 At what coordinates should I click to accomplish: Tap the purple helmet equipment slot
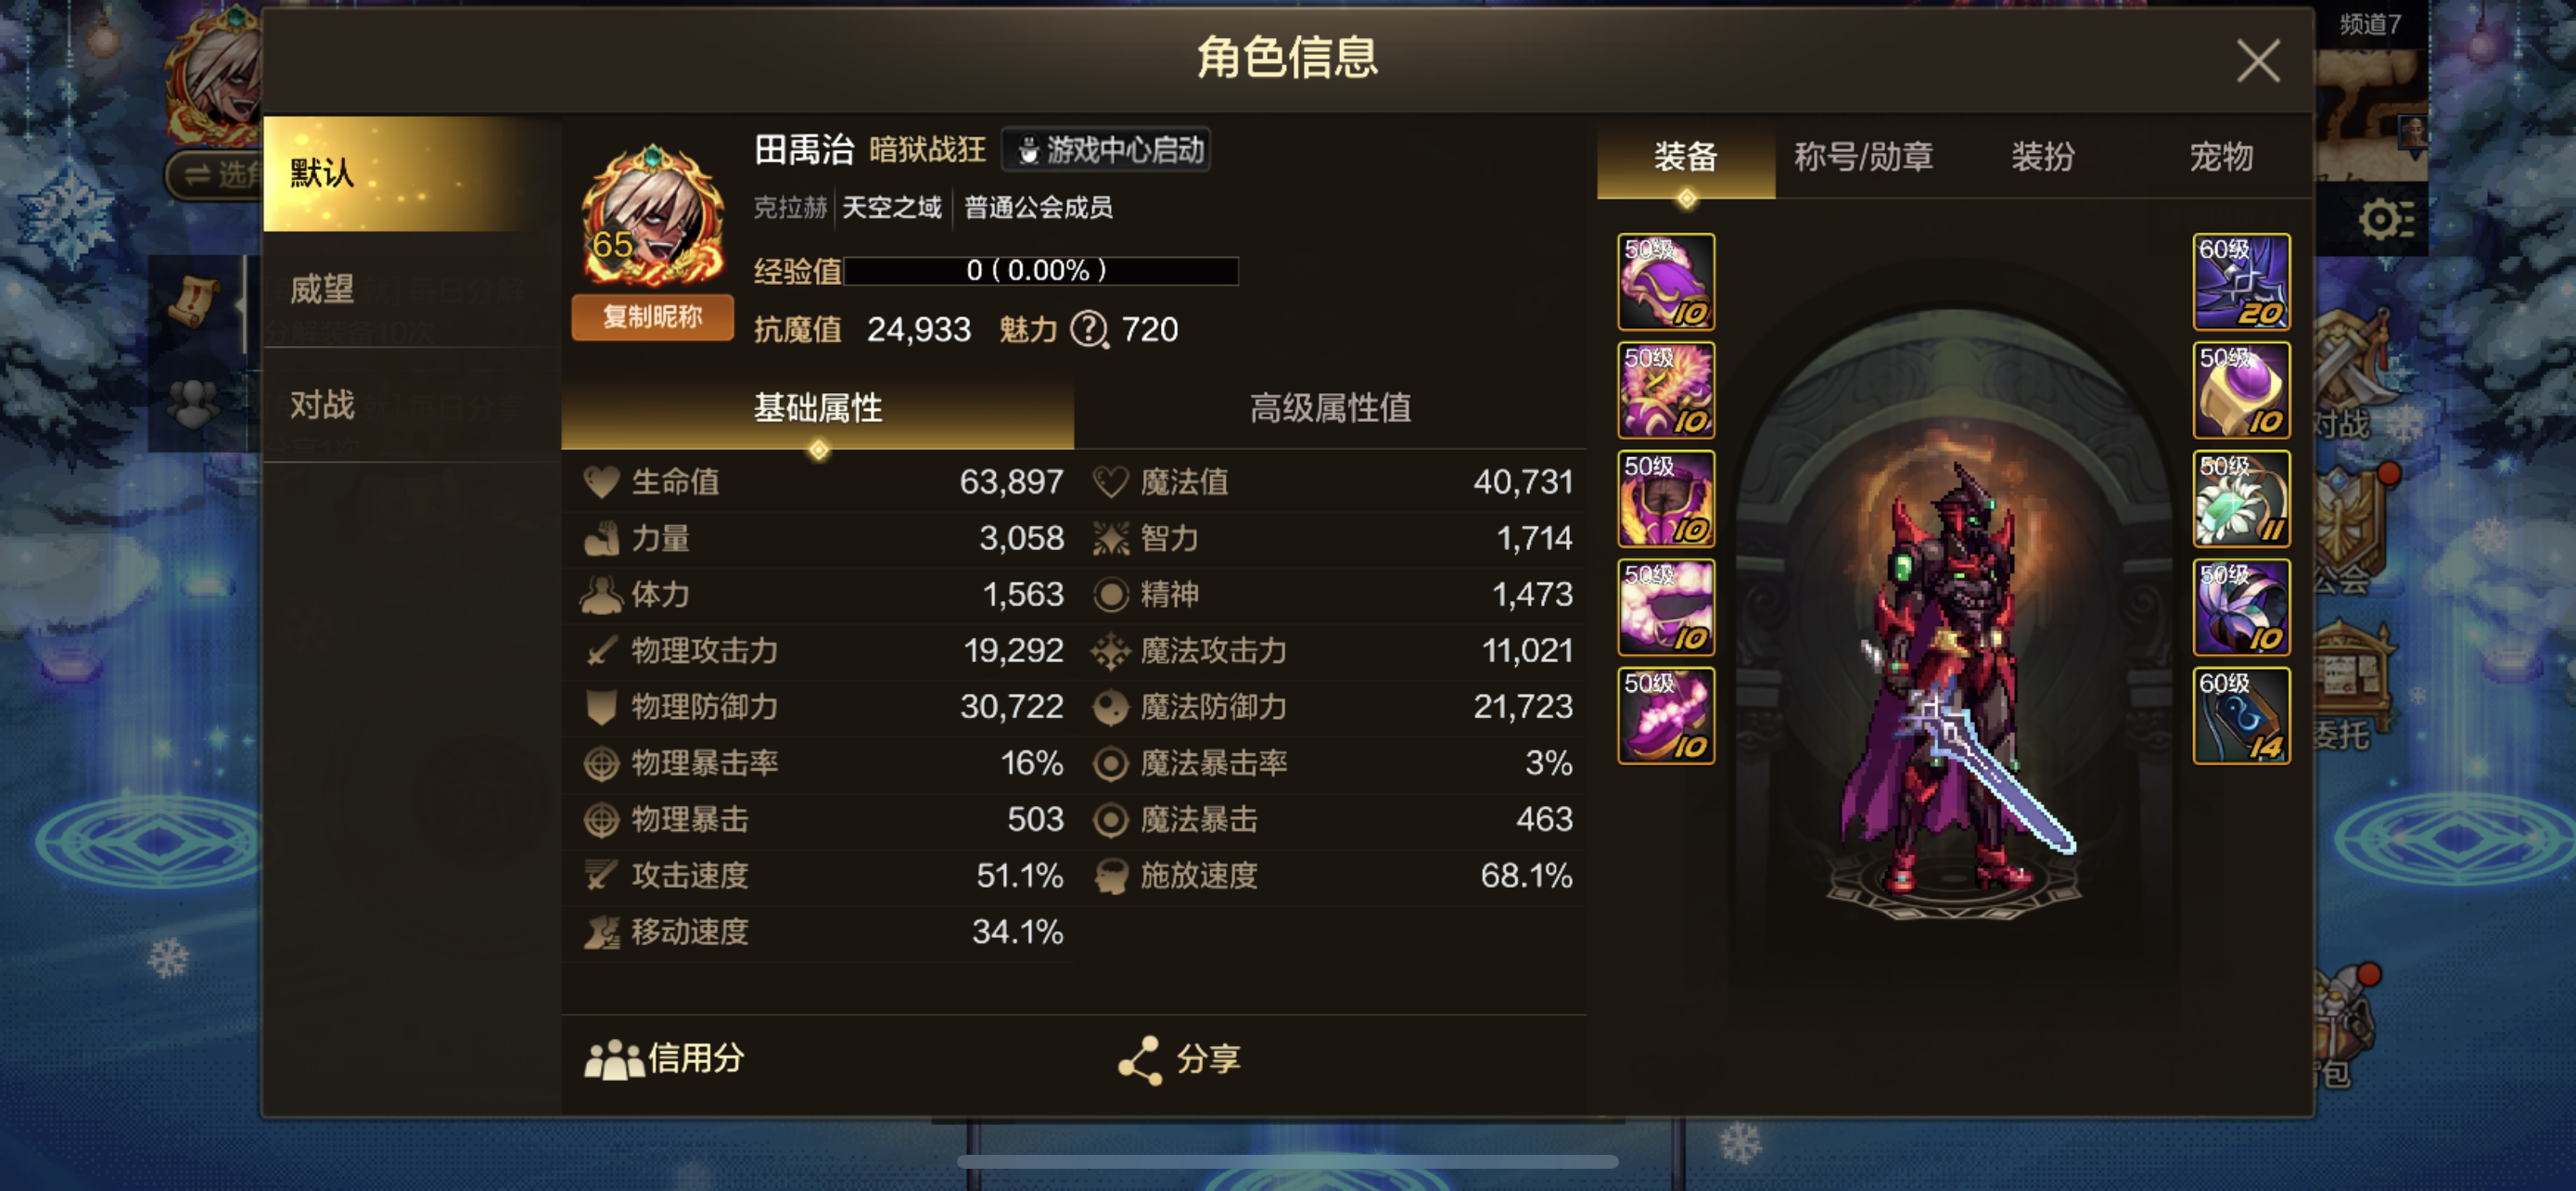[x=1666, y=282]
